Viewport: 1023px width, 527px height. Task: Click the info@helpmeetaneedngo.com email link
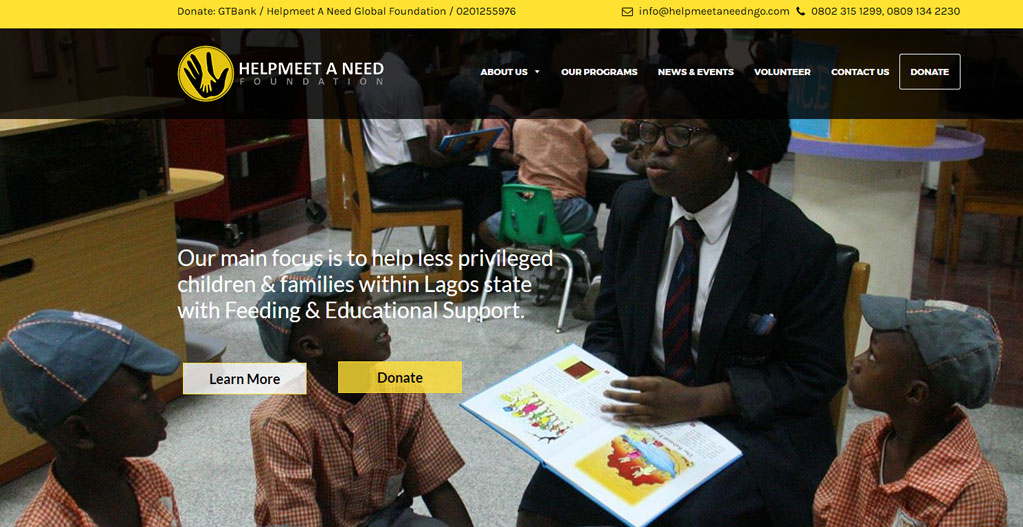coord(714,12)
